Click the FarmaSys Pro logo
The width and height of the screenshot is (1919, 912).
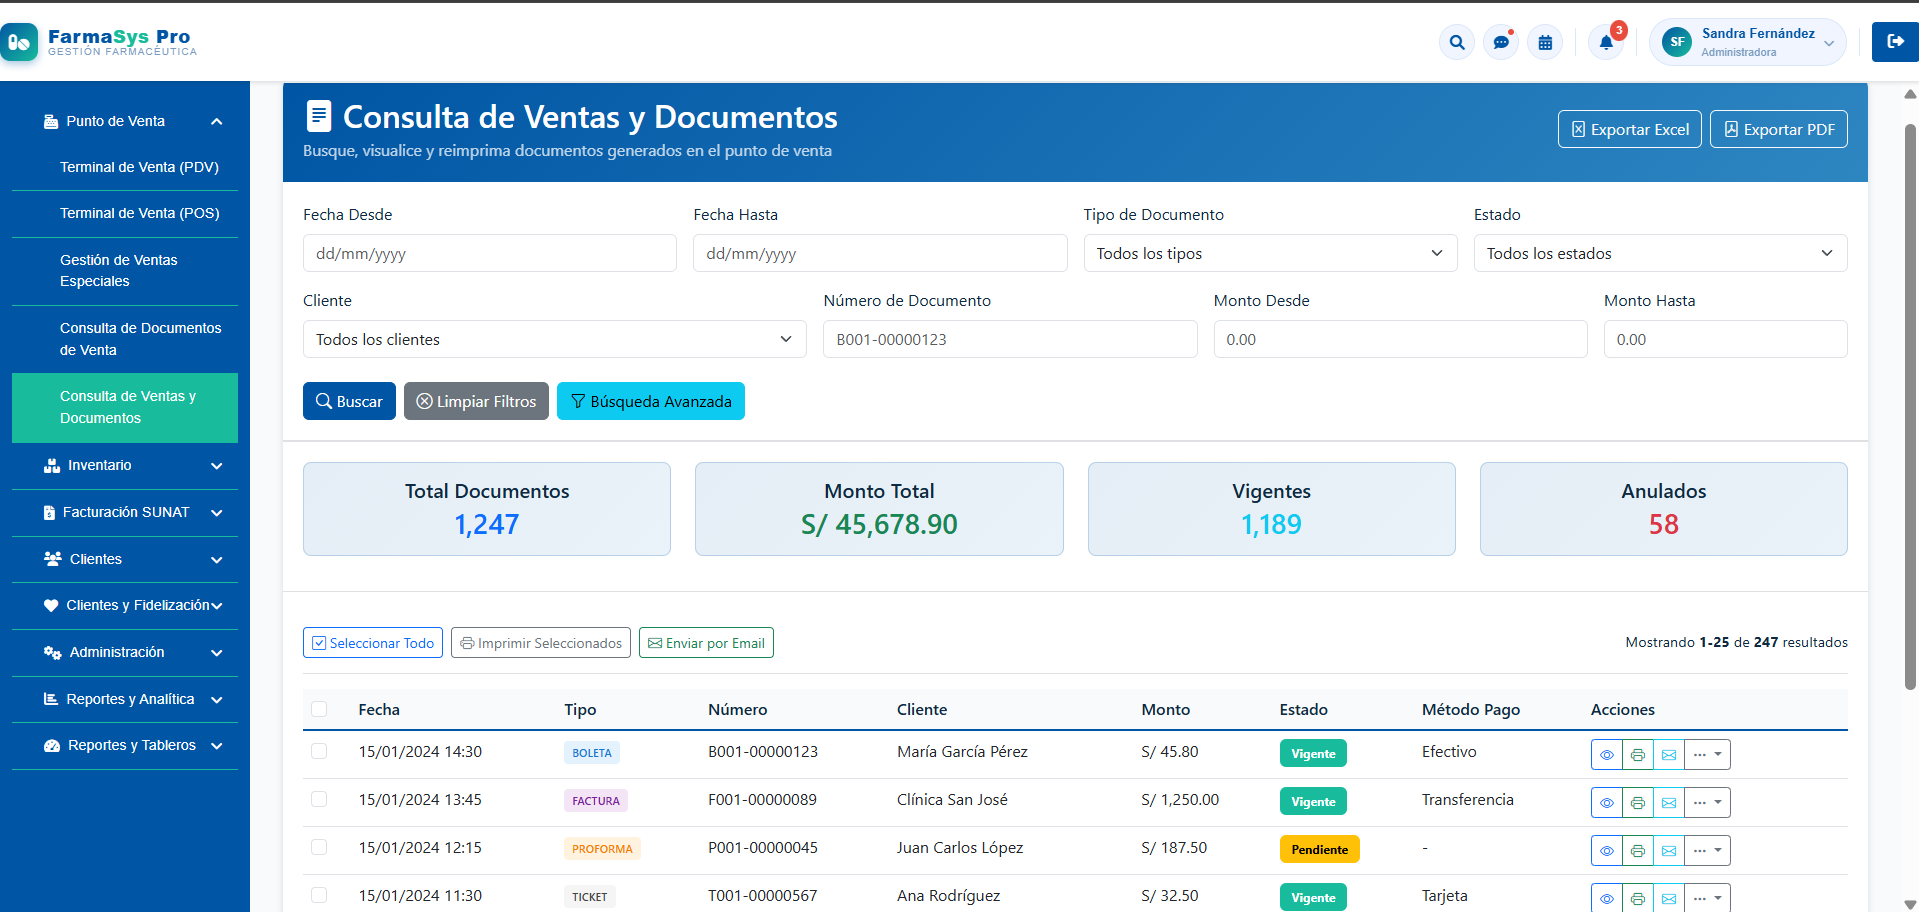click(x=100, y=41)
